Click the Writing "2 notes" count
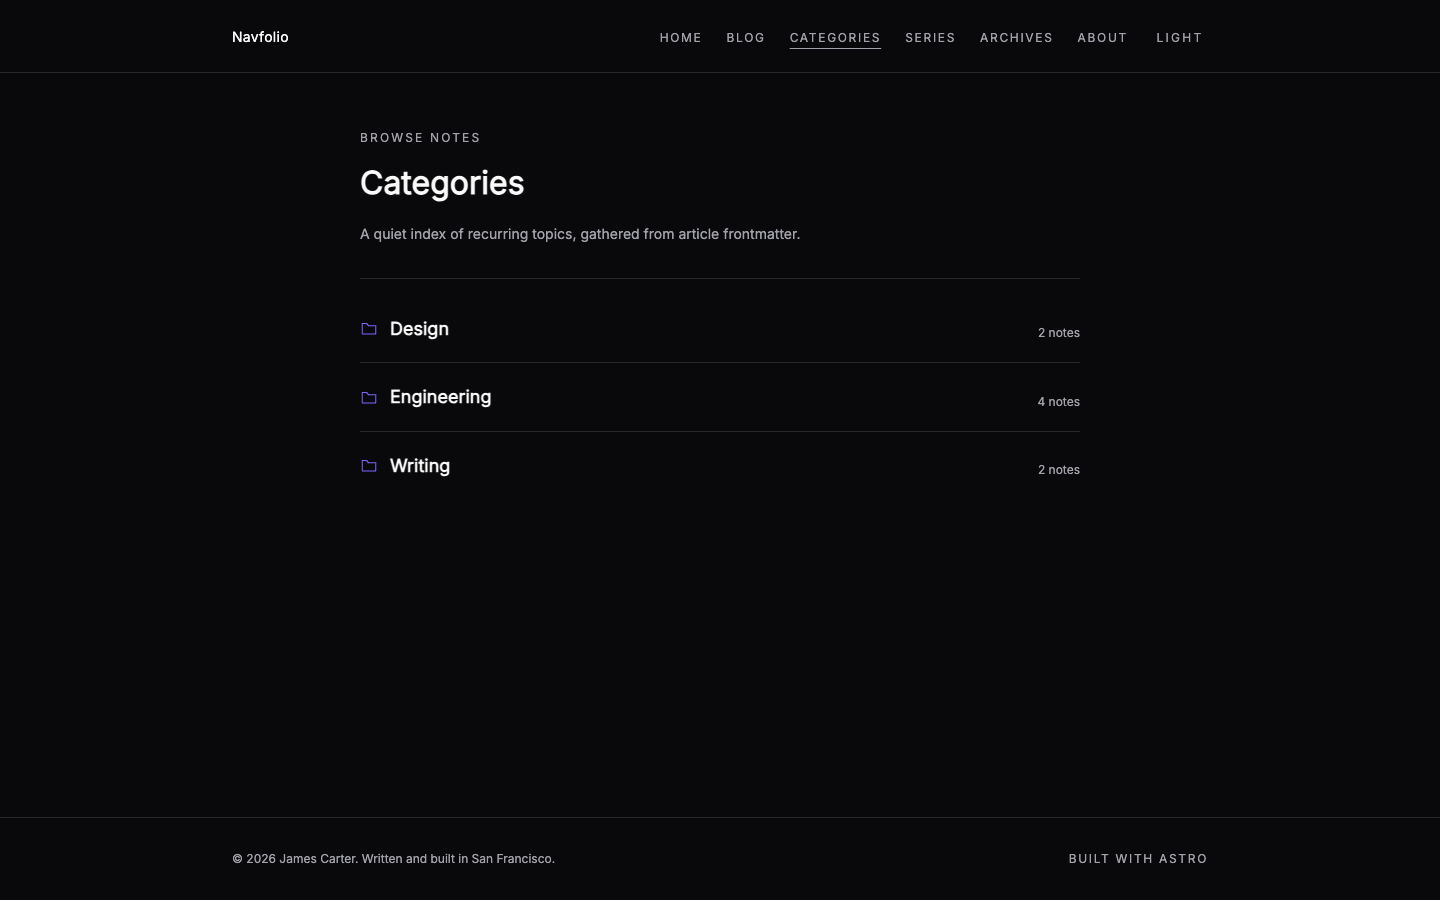The width and height of the screenshot is (1440, 900). click(1059, 470)
